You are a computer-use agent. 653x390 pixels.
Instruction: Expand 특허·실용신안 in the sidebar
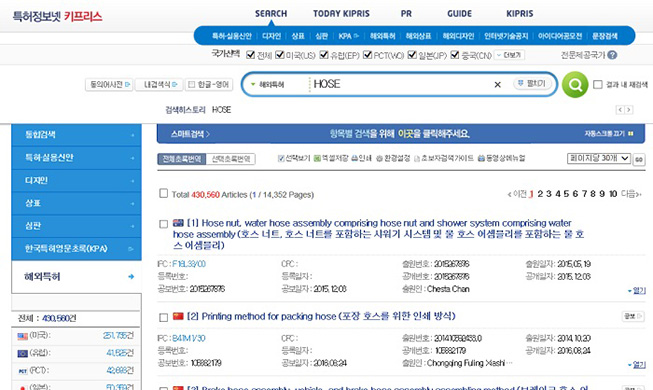click(77, 158)
